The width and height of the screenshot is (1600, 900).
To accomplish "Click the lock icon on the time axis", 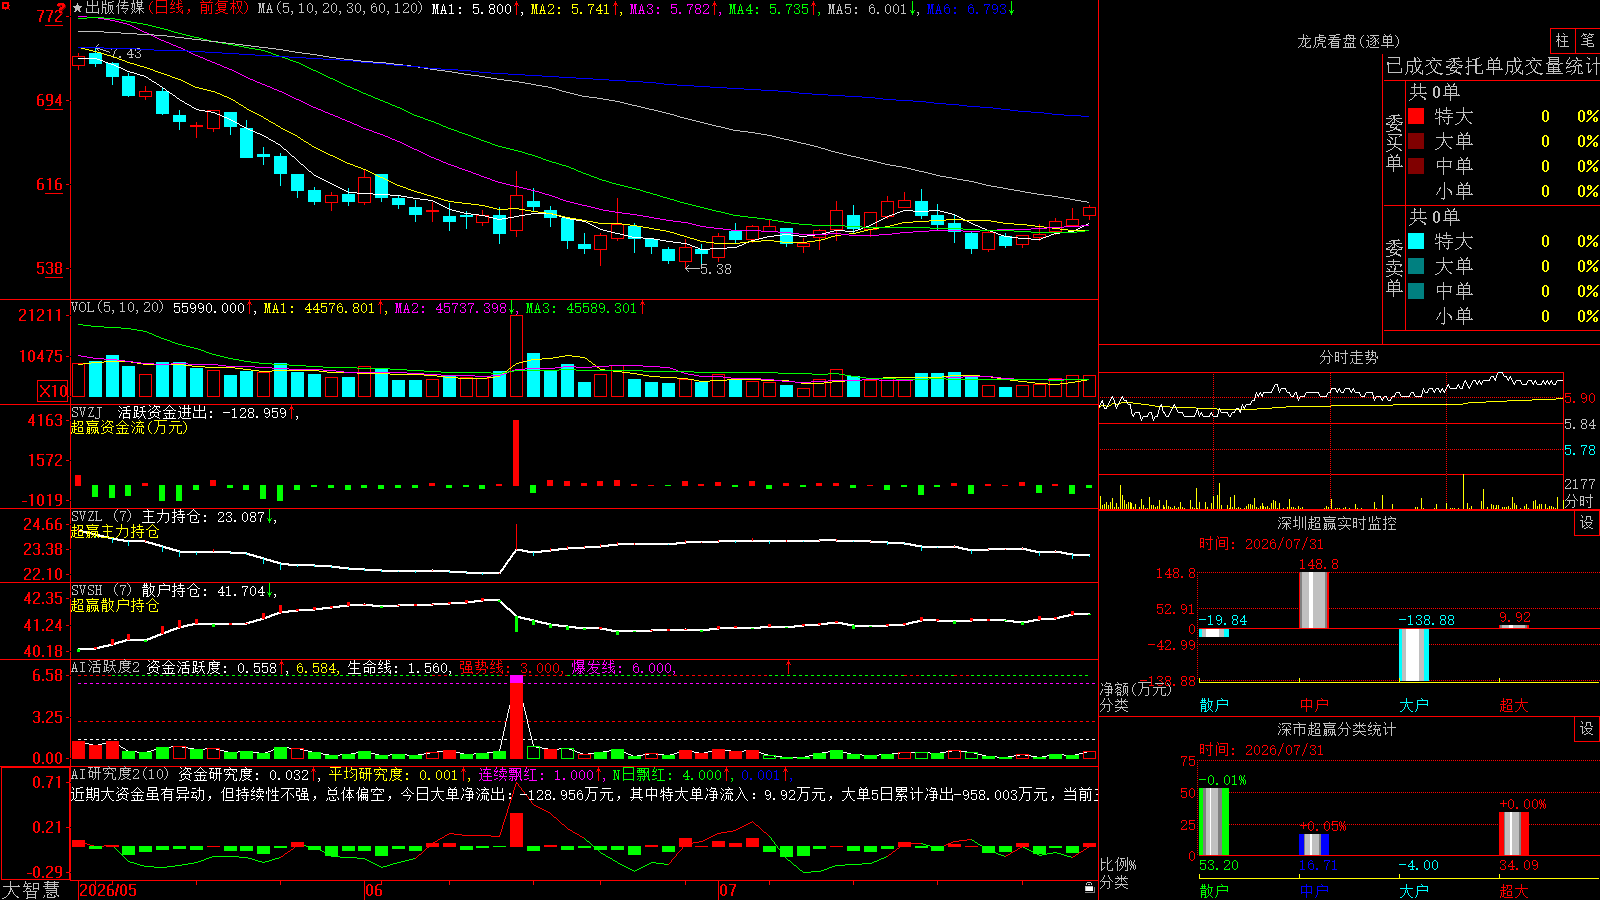I will tap(1090, 887).
